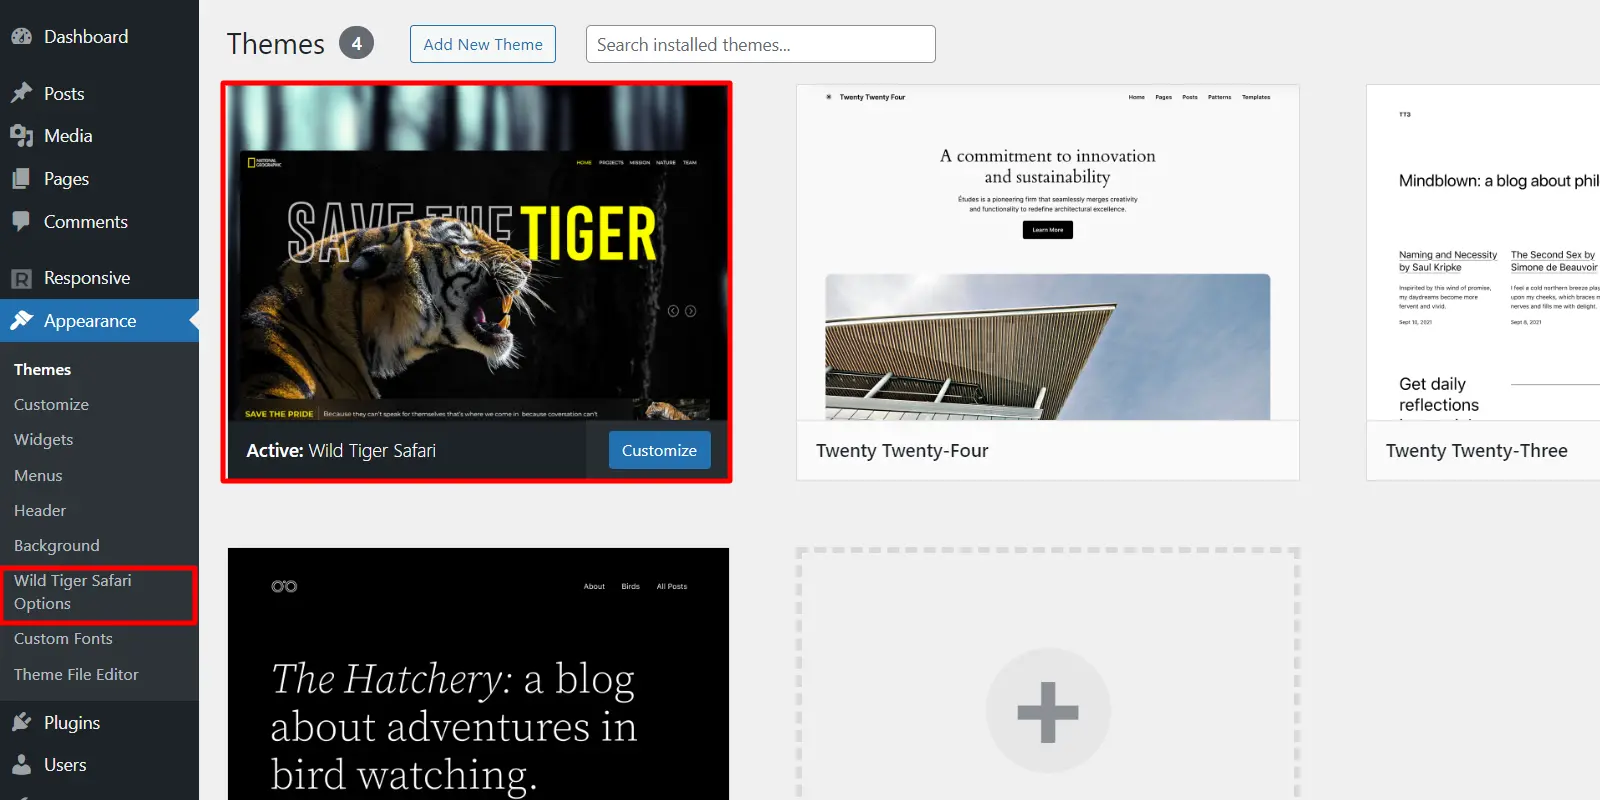Open Menus submenu link
Screen dimensions: 1600x800
point(38,475)
